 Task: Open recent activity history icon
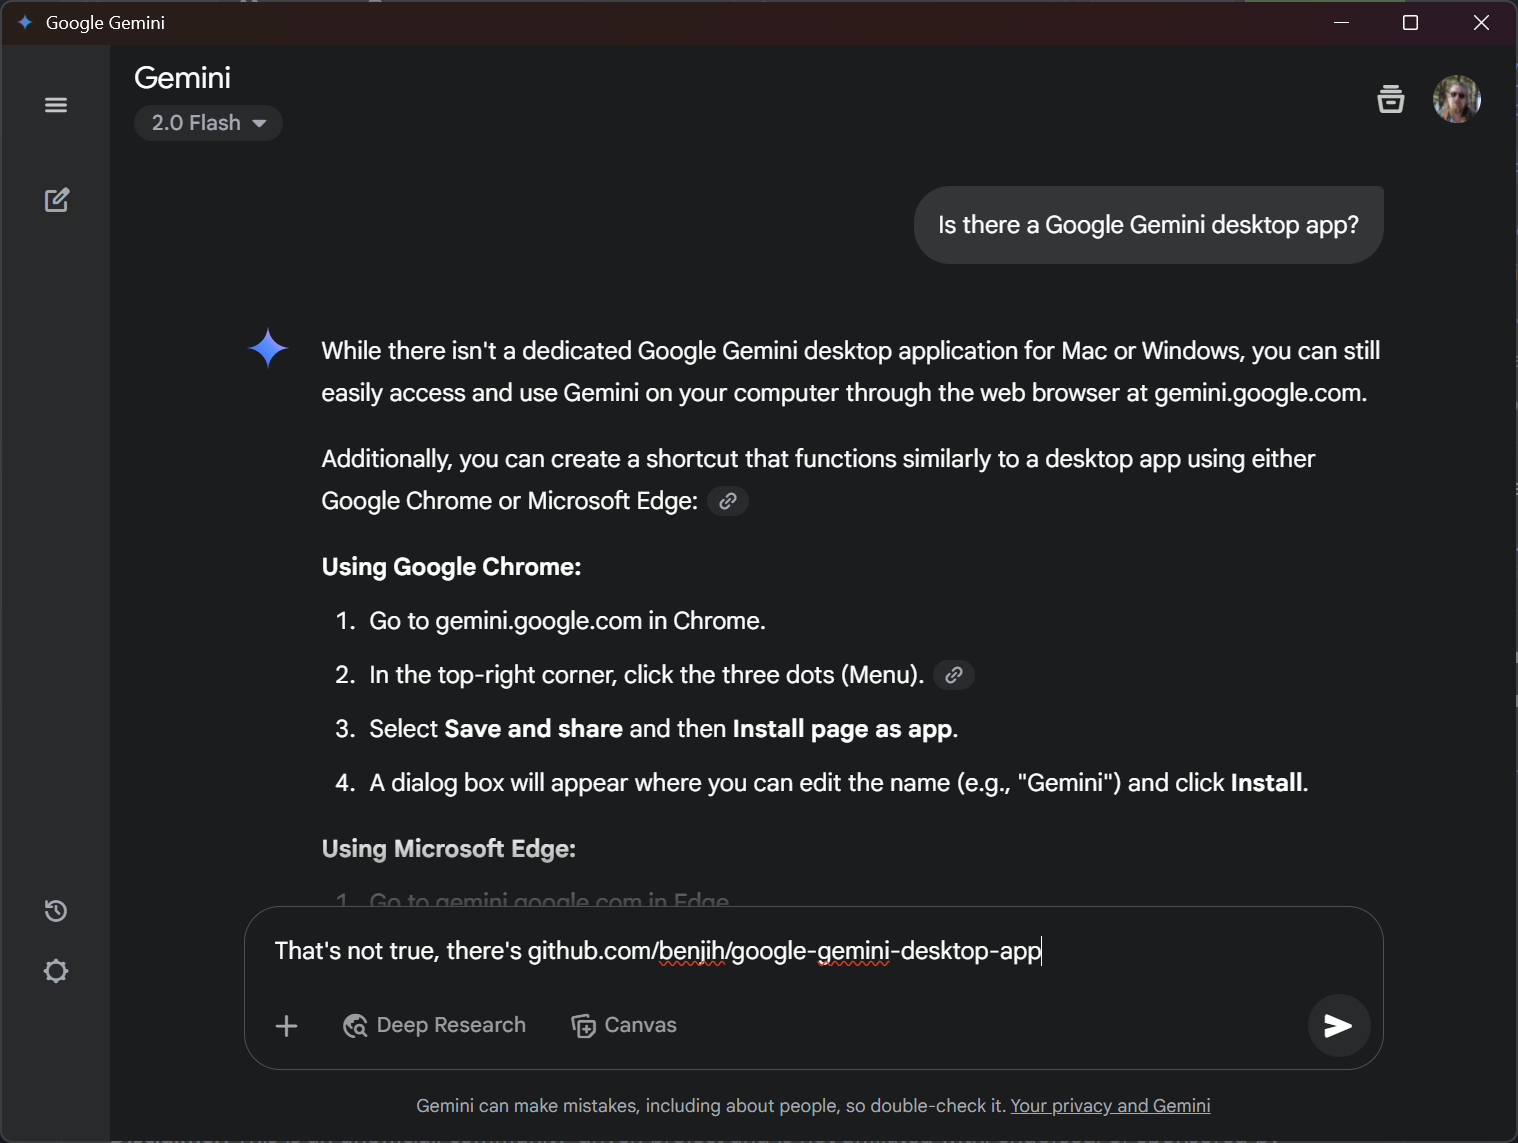[x=56, y=911]
